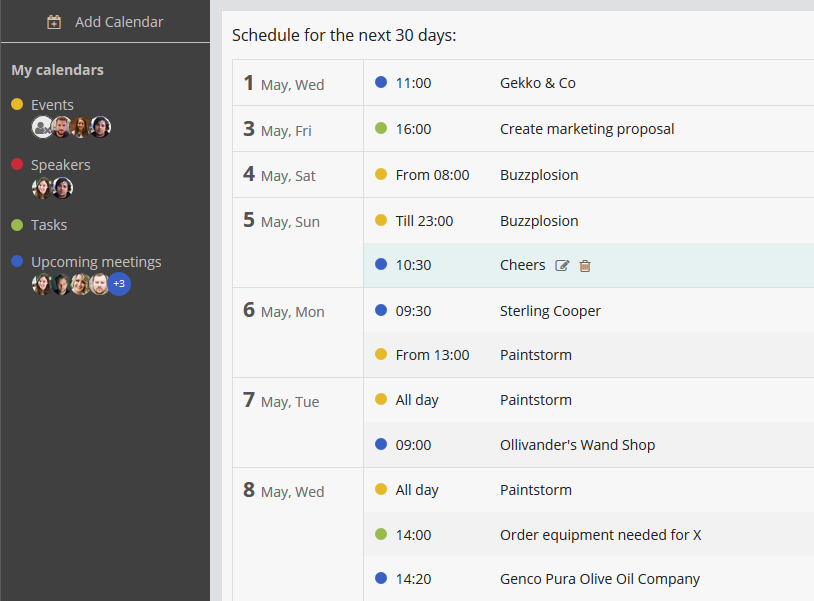
Task: Edit the Cheers event with the pencil icon
Action: pos(563,266)
